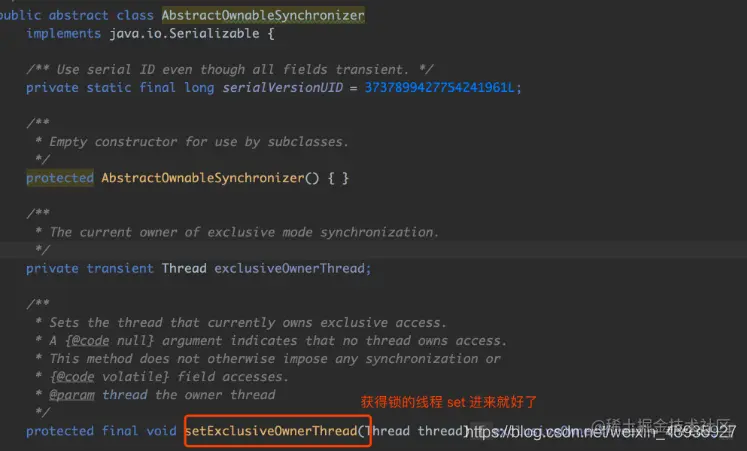Click the @param tag in the Javadoc

[72, 395]
